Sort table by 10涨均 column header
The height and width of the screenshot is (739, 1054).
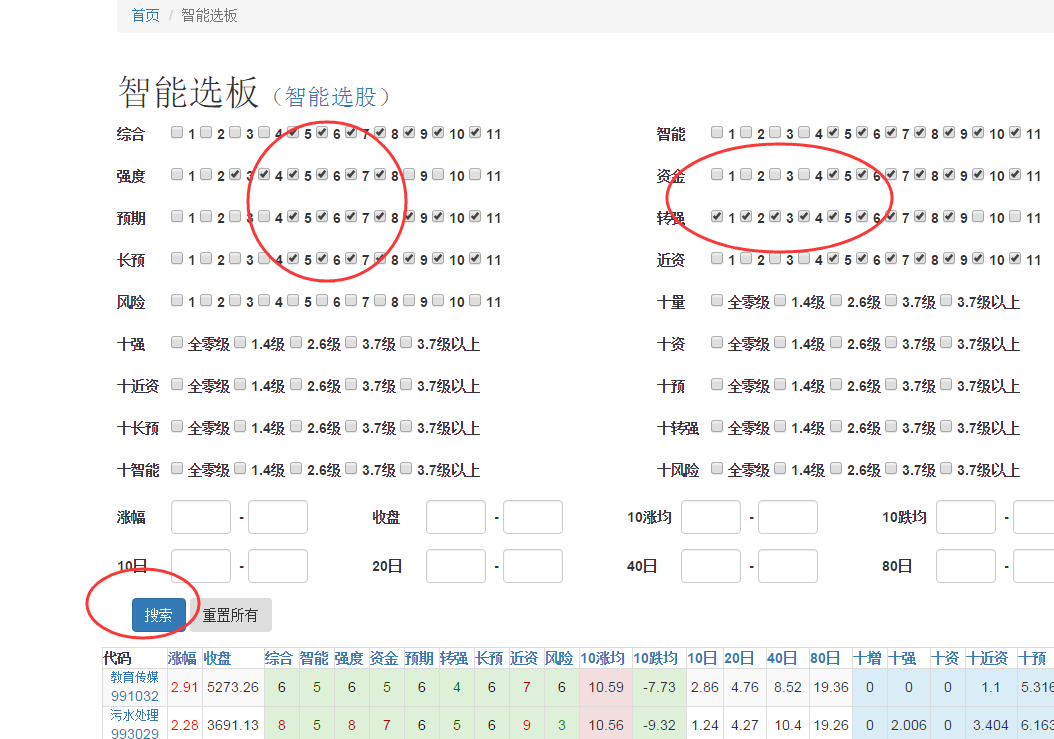click(604, 658)
